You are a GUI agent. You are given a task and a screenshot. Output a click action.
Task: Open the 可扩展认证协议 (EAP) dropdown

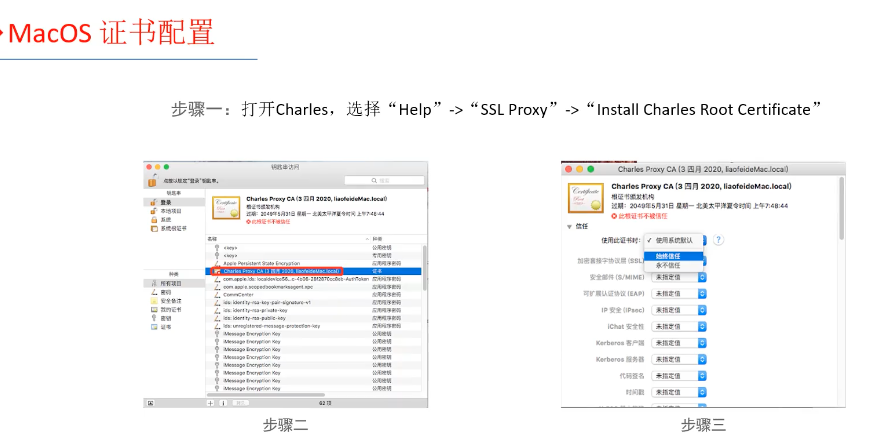click(679, 294)
